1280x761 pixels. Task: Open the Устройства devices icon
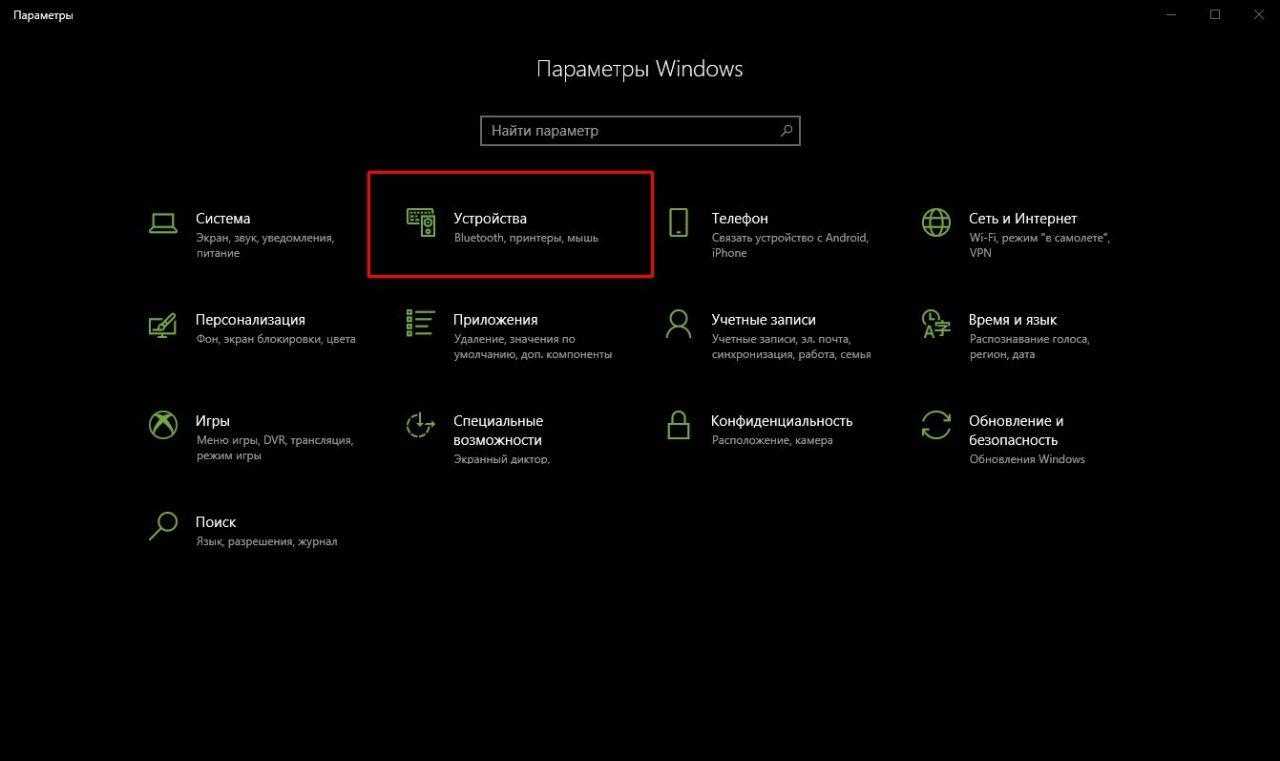(421, 222)
